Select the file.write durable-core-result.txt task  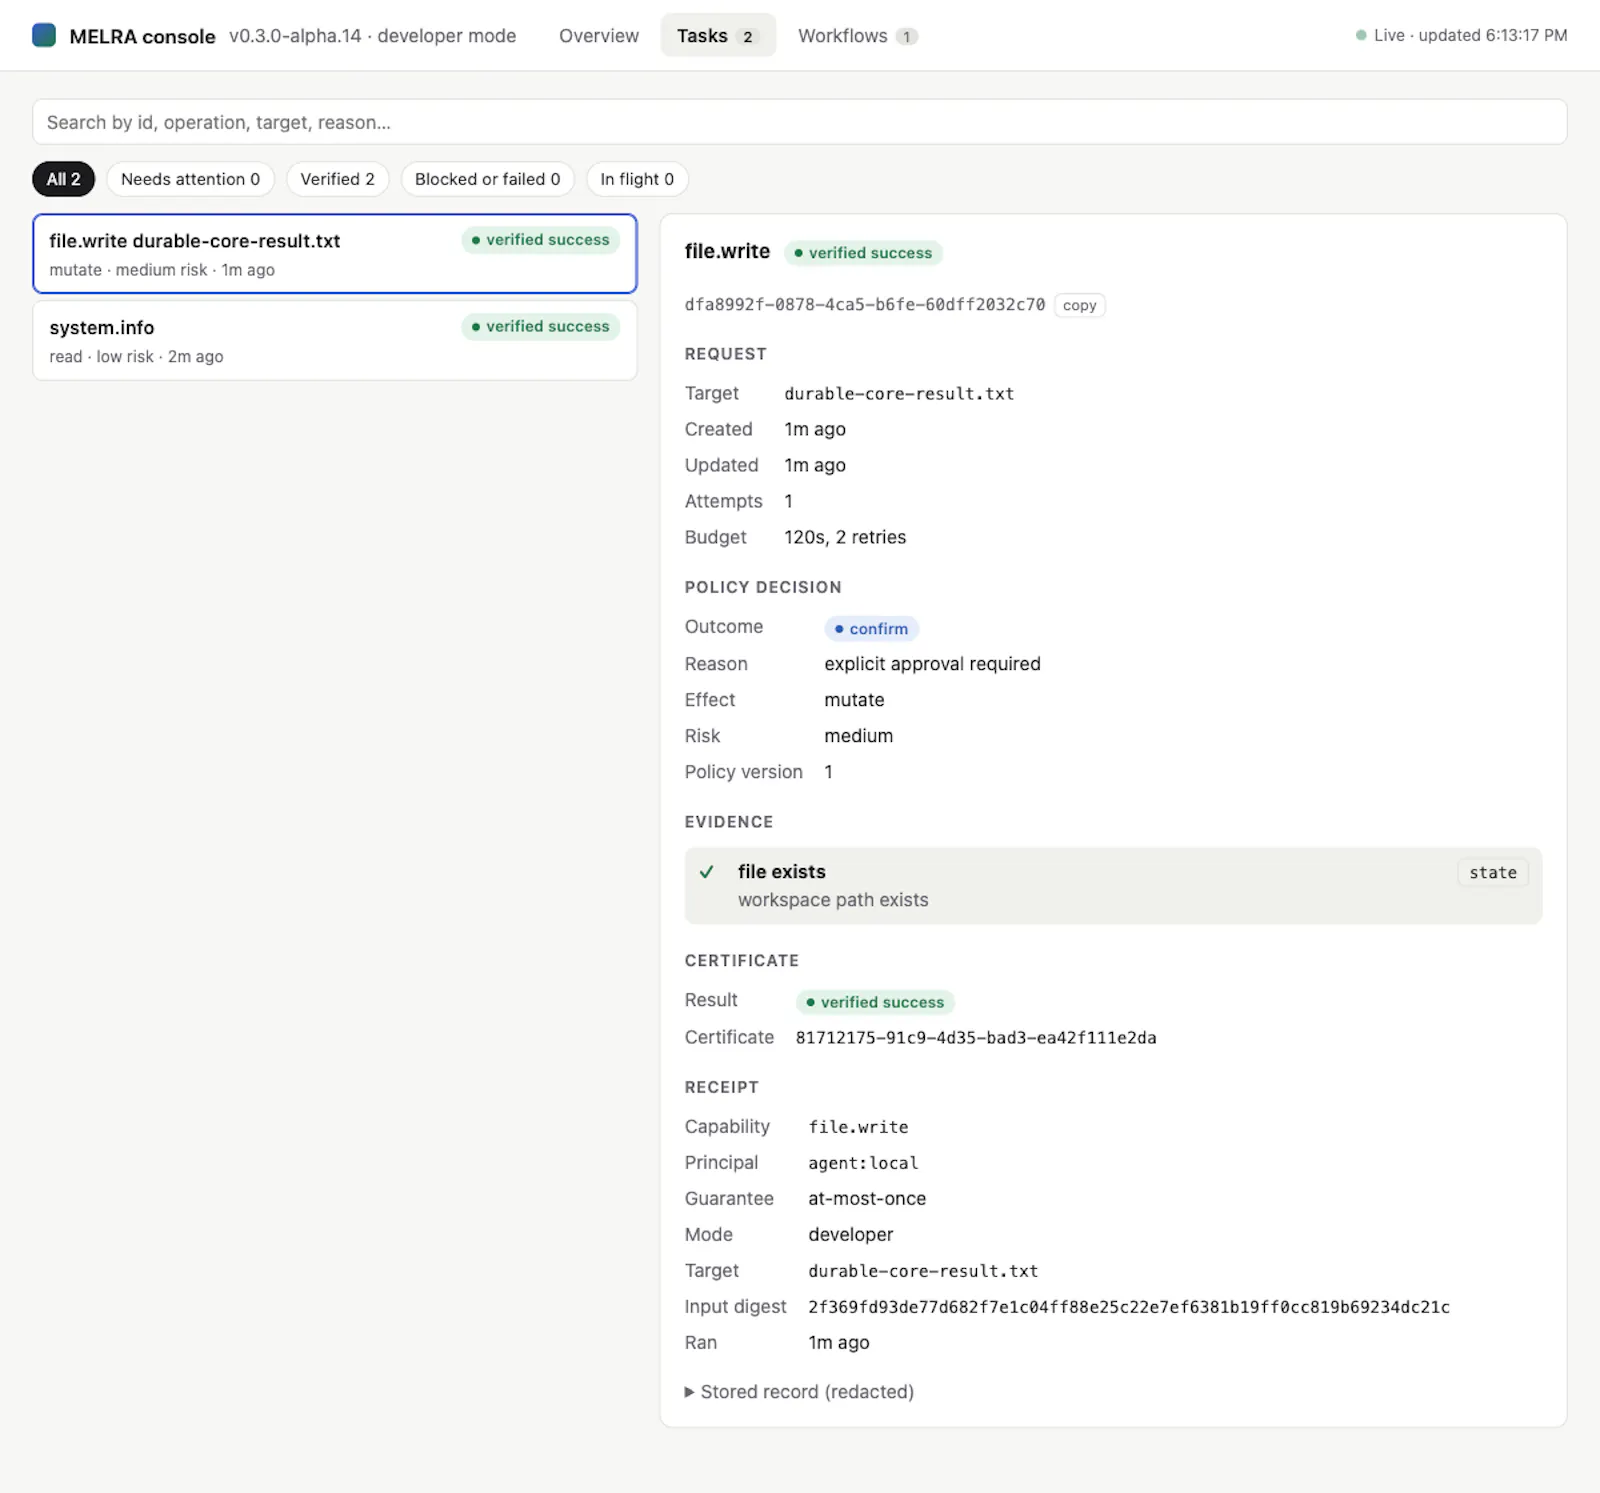click(335, 254)
